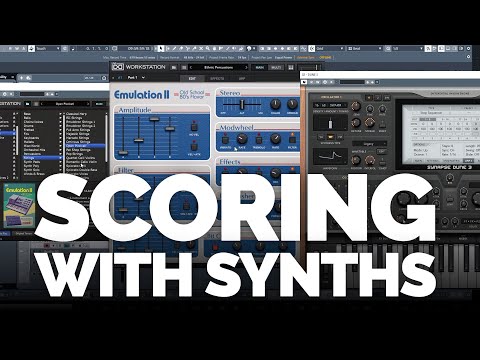
Task: Switch to MAIN view in UVI Workstation
Action: click(x=260, y=67)
